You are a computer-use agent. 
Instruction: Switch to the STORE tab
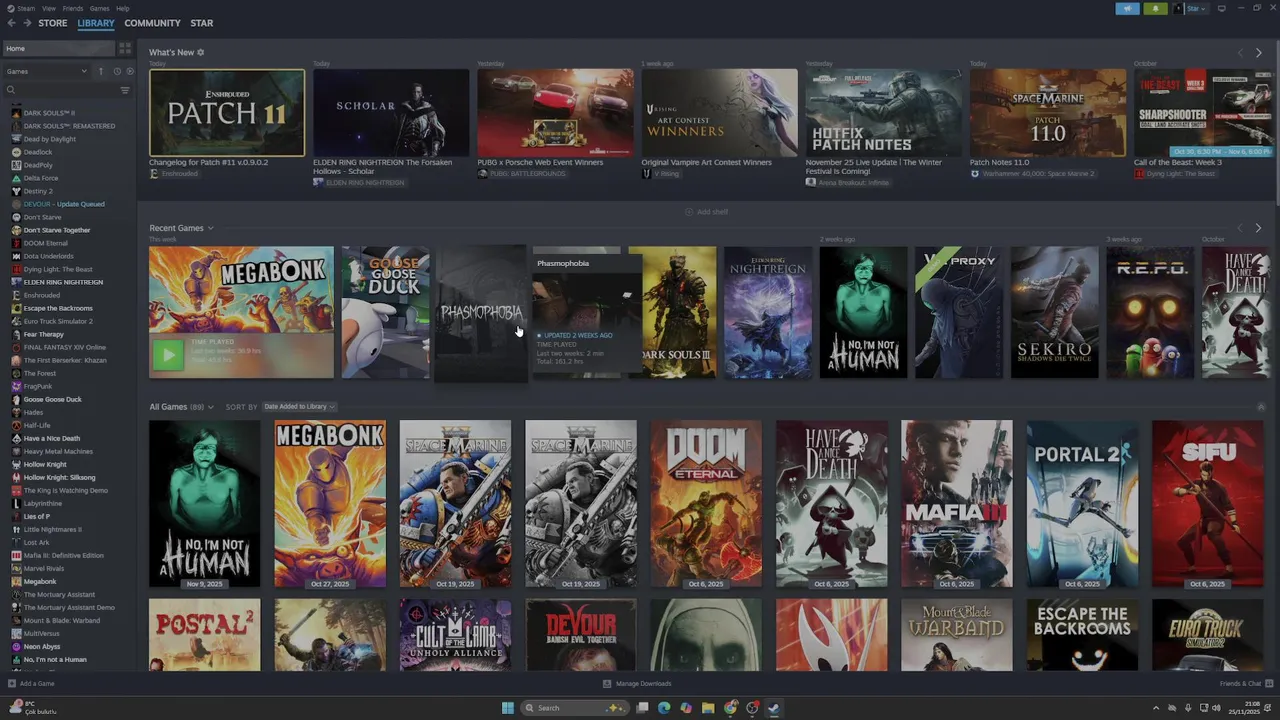point(53,23)
